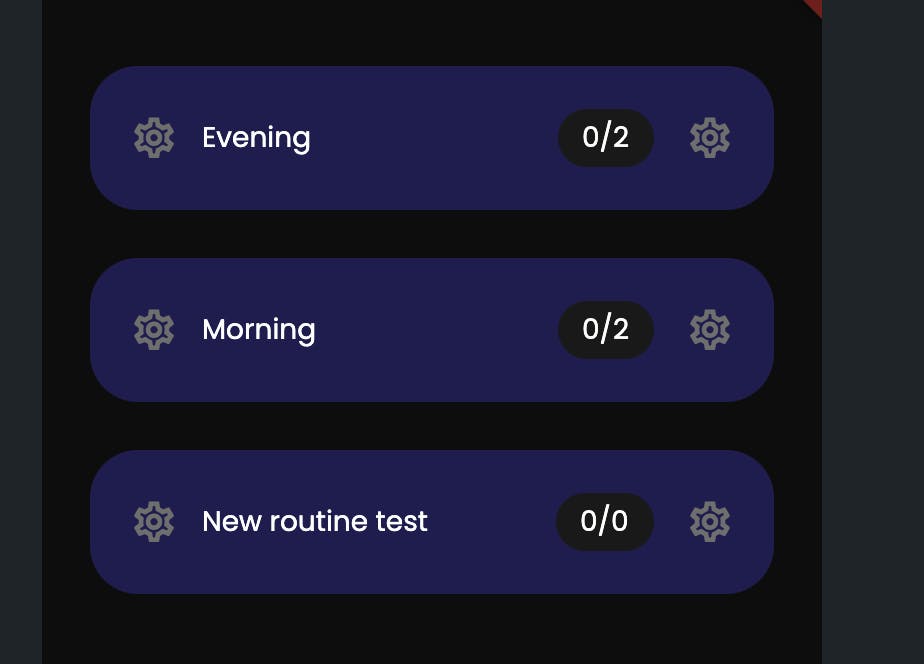Click the red corner banner at top
The height and width of the screenshot is (664, 924).
(813, 6)
